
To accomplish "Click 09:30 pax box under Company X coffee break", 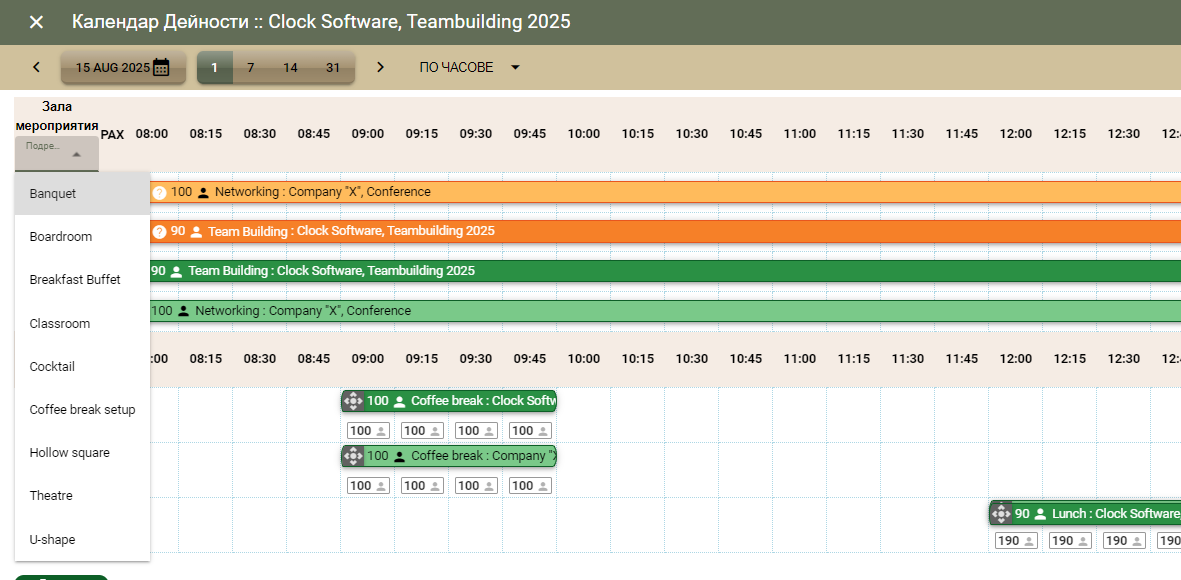I will [476, 486].
